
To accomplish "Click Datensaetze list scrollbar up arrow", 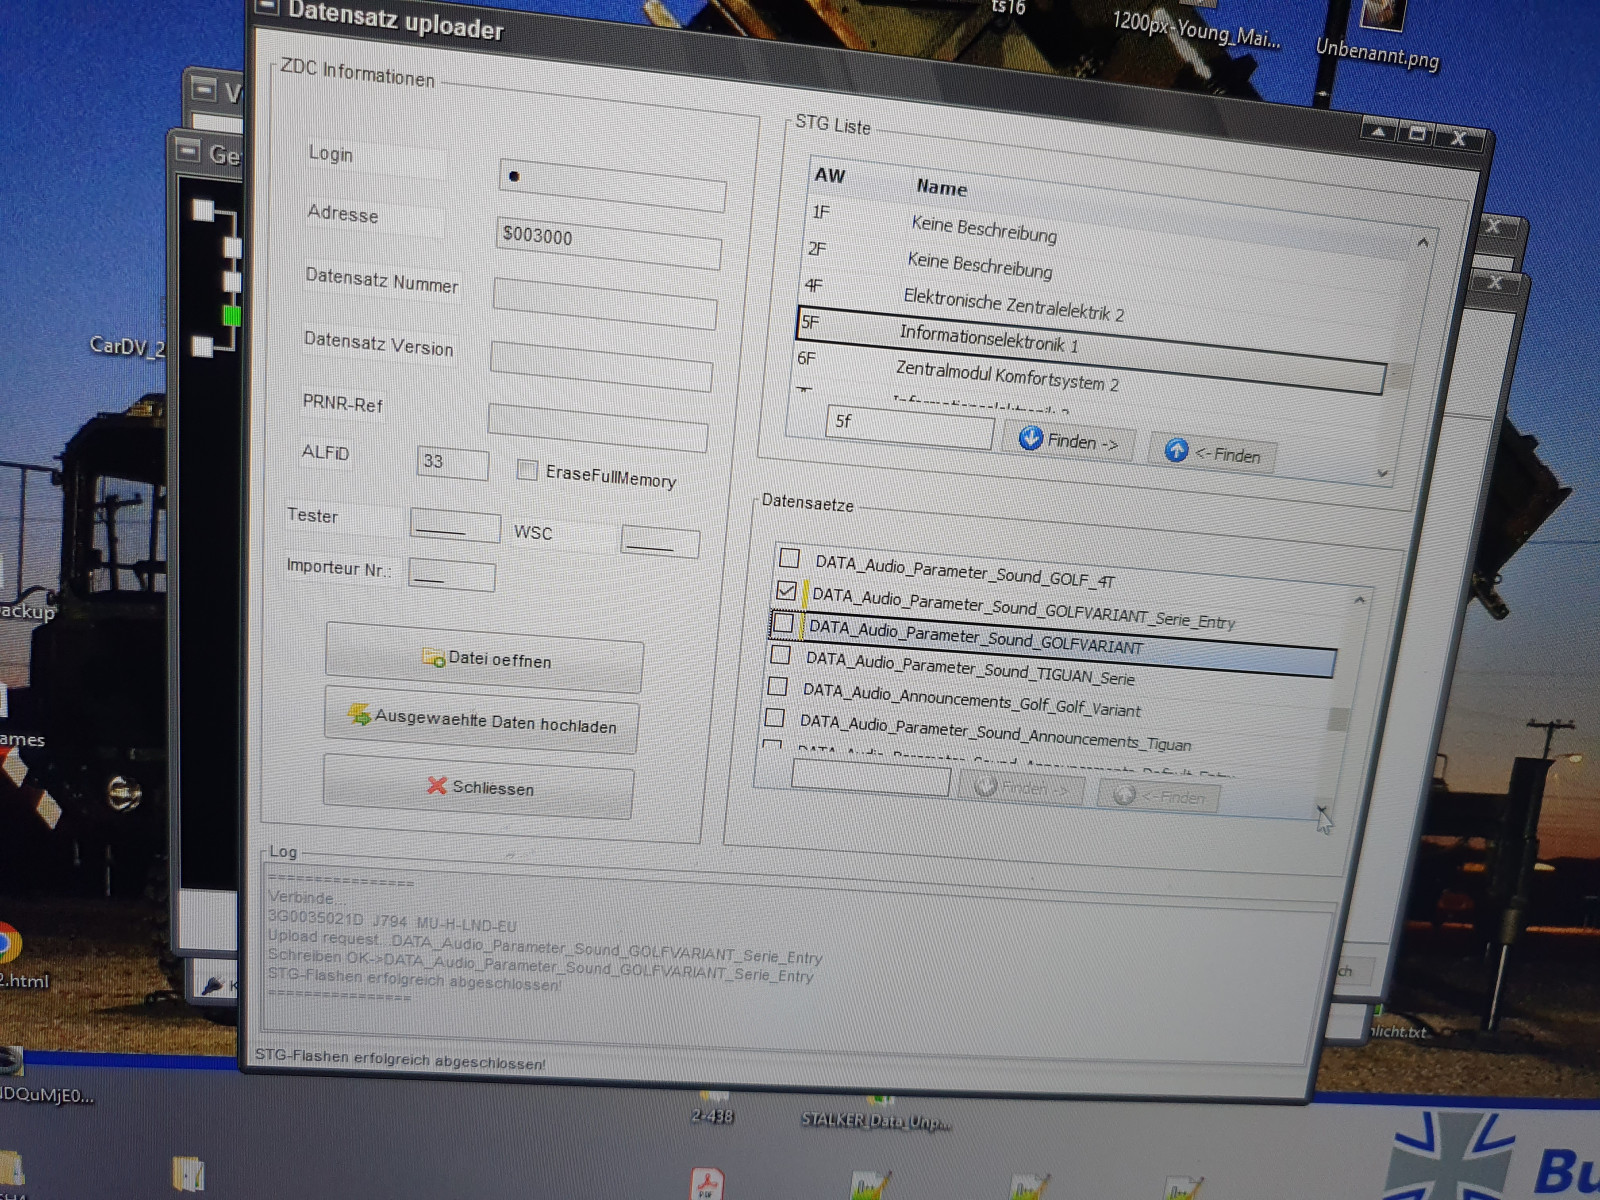I will (1359, 599).
